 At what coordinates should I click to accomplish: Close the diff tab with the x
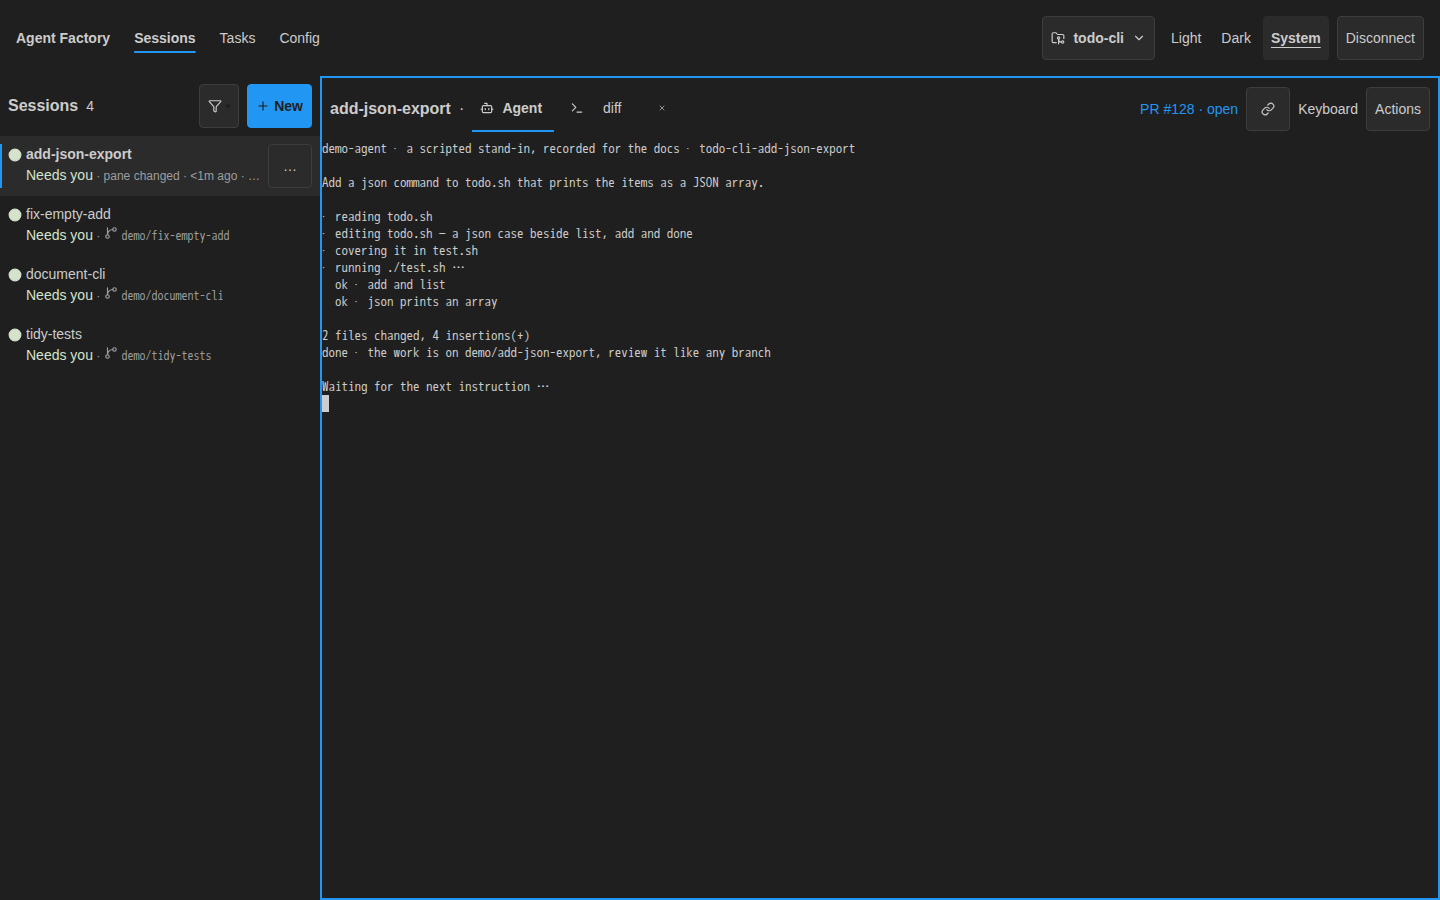click(x=662, y=108)
